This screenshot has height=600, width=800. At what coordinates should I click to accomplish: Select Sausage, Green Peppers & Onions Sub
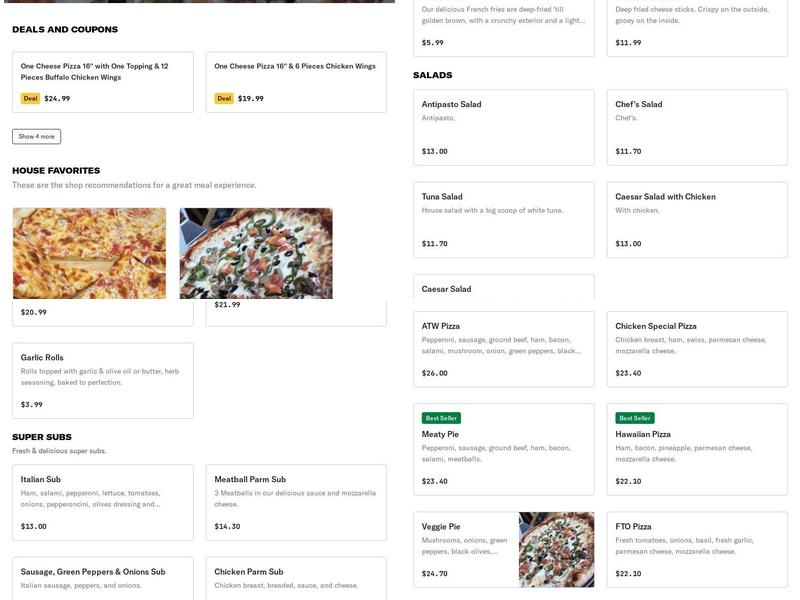[102, 577]
